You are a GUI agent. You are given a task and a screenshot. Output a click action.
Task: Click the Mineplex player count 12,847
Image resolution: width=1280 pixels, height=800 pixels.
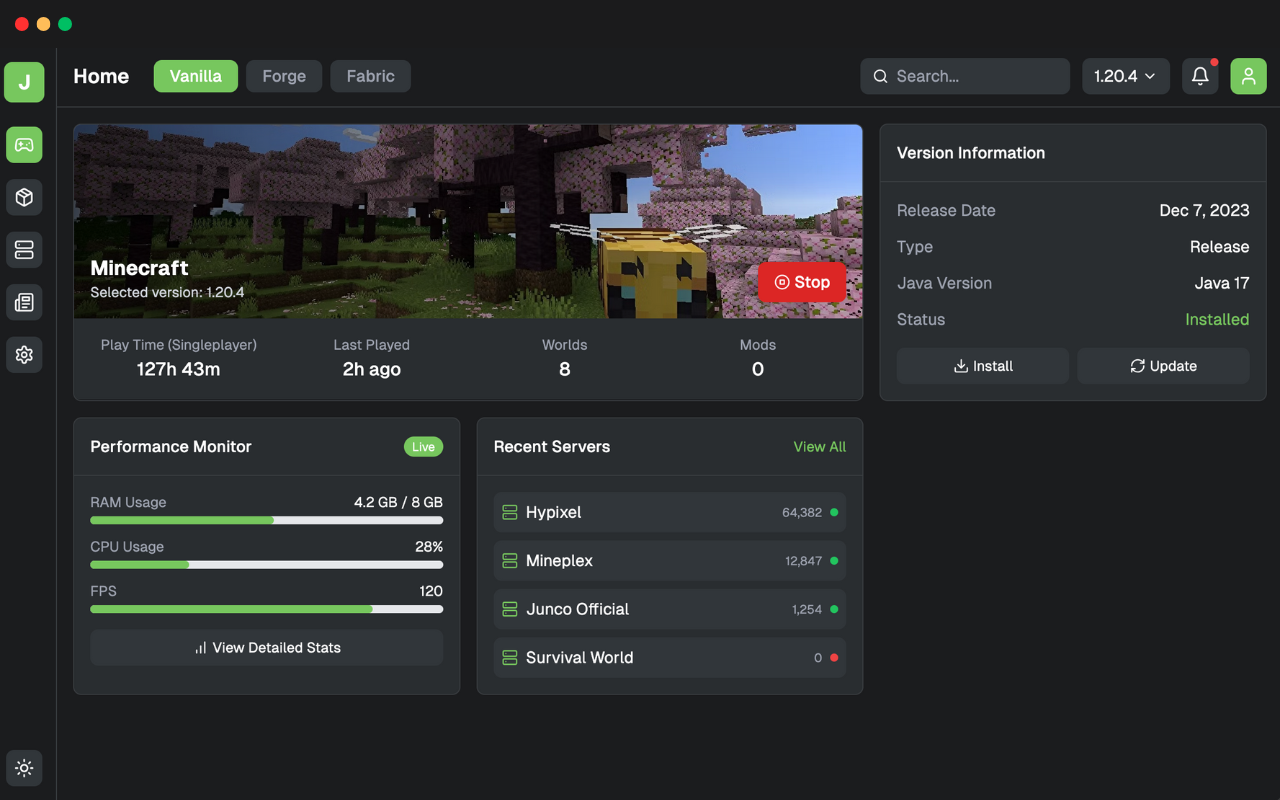click(804, 561)
